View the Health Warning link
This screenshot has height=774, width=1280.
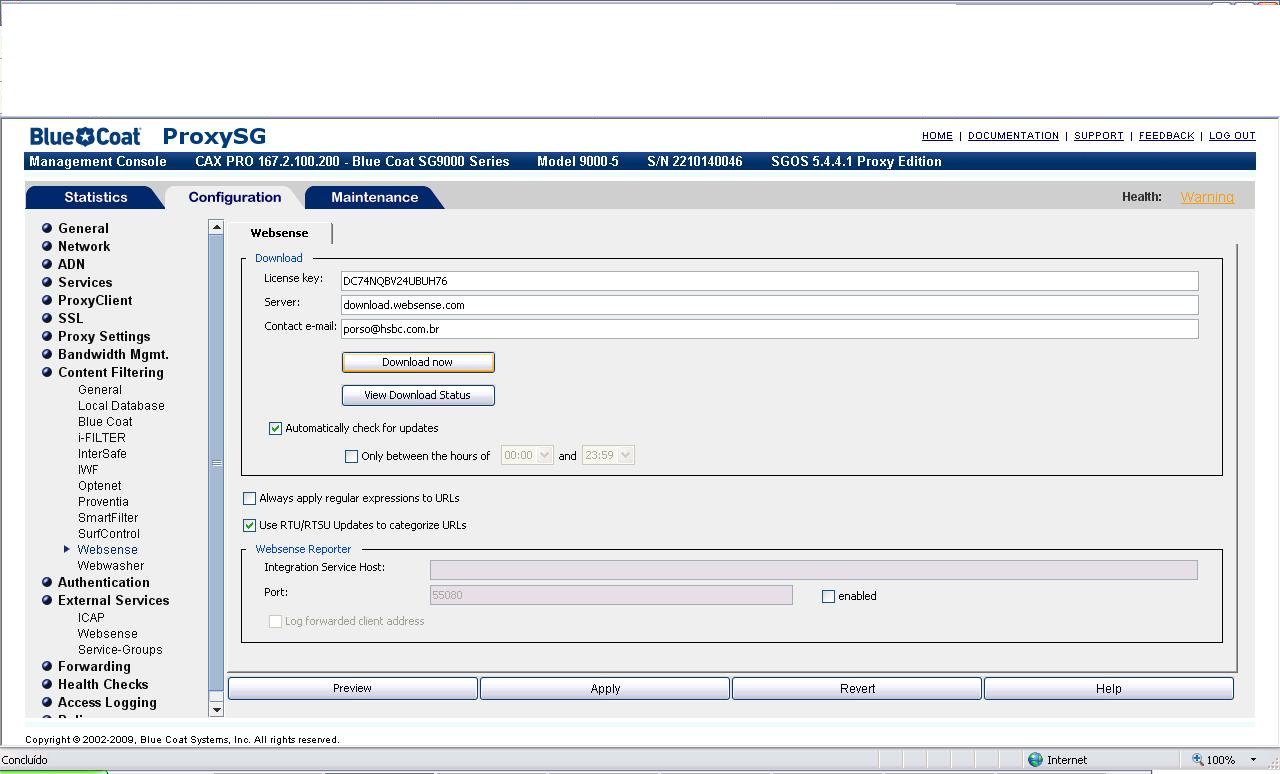1207,197
